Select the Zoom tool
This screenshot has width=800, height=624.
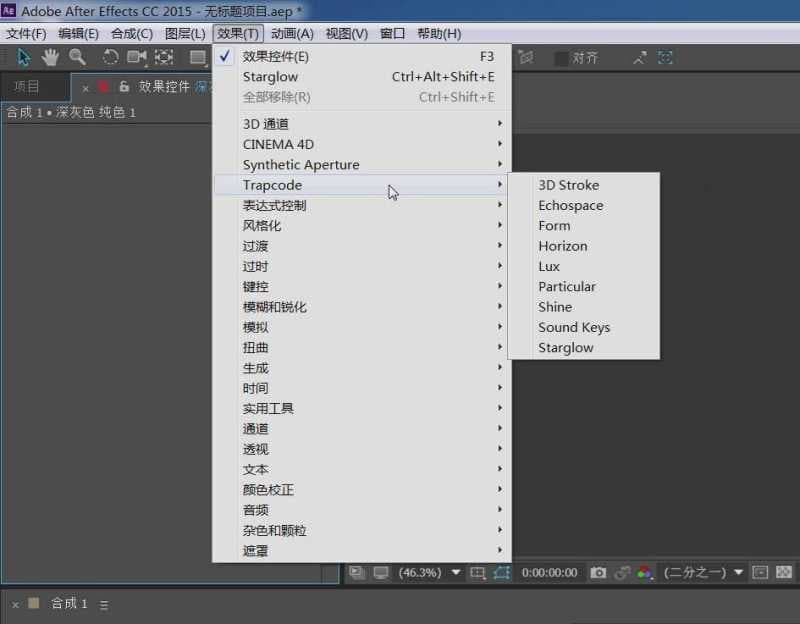point(76,57)
